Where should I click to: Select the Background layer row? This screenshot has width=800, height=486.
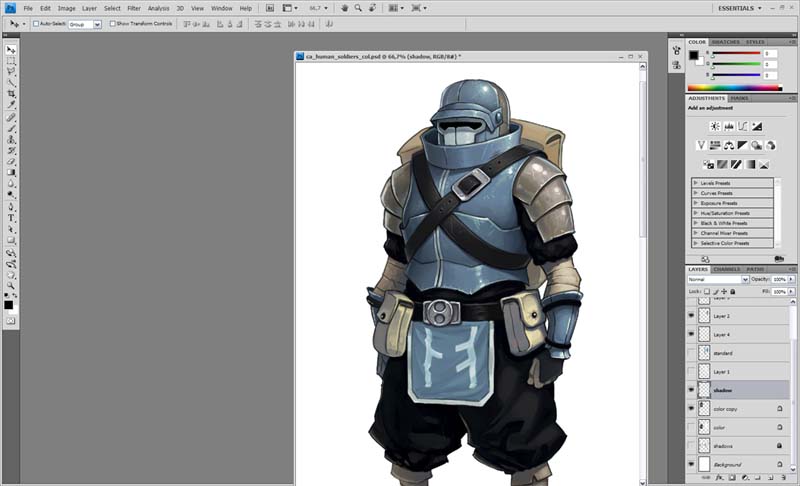[x=737, y=465]
